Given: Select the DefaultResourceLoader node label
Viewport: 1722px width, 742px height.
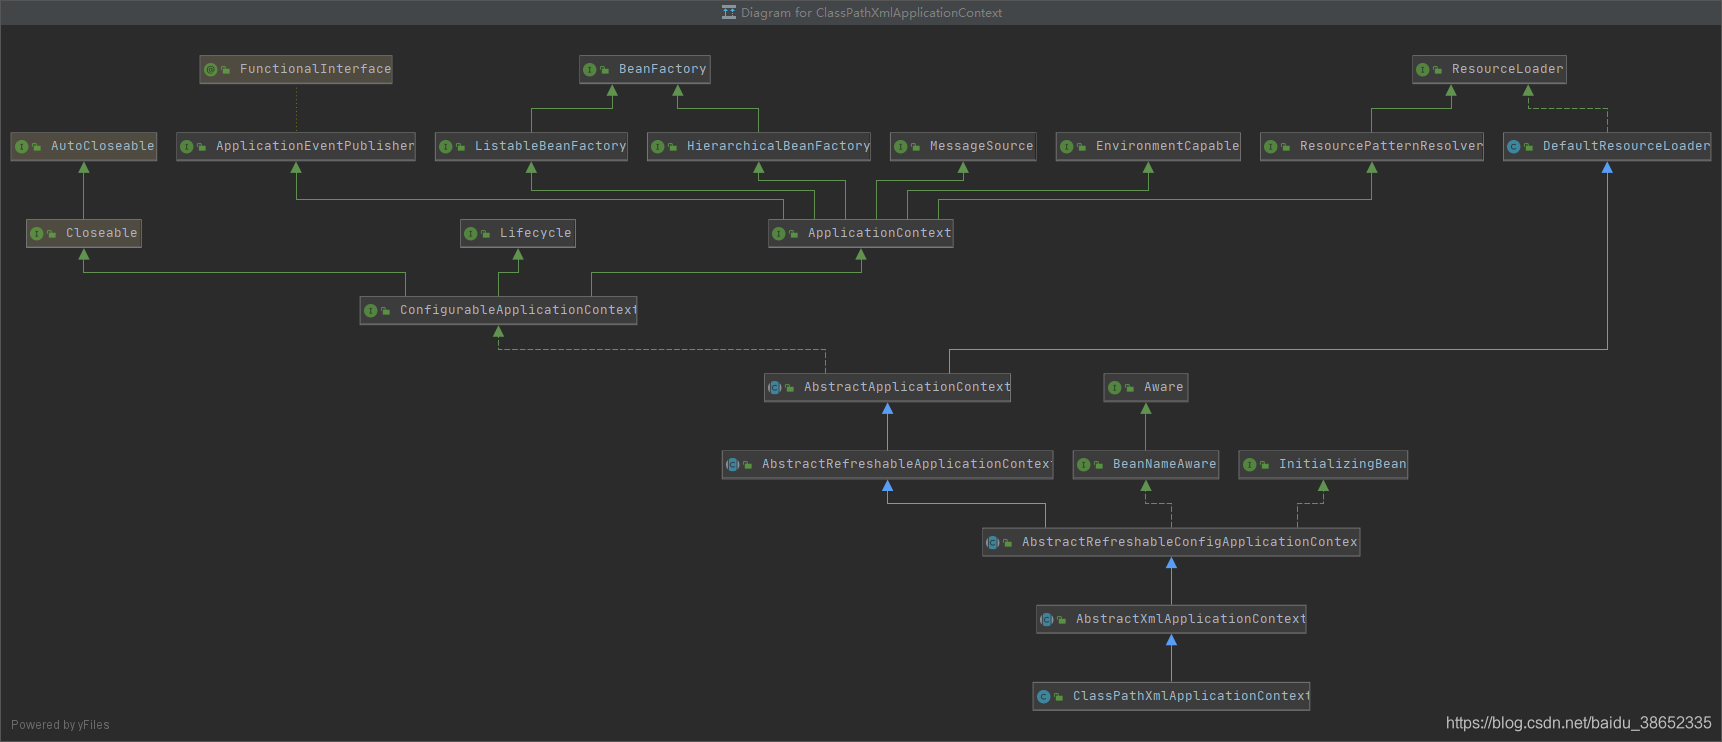Looking at the screenshot, I should (1626, 146).
